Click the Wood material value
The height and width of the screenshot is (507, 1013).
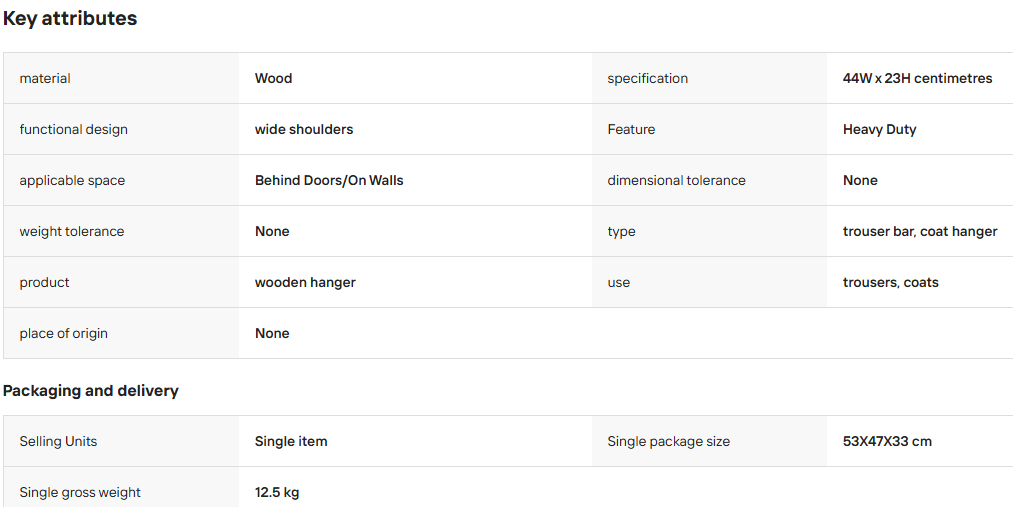pyautogui.click(x=273, y=78)
